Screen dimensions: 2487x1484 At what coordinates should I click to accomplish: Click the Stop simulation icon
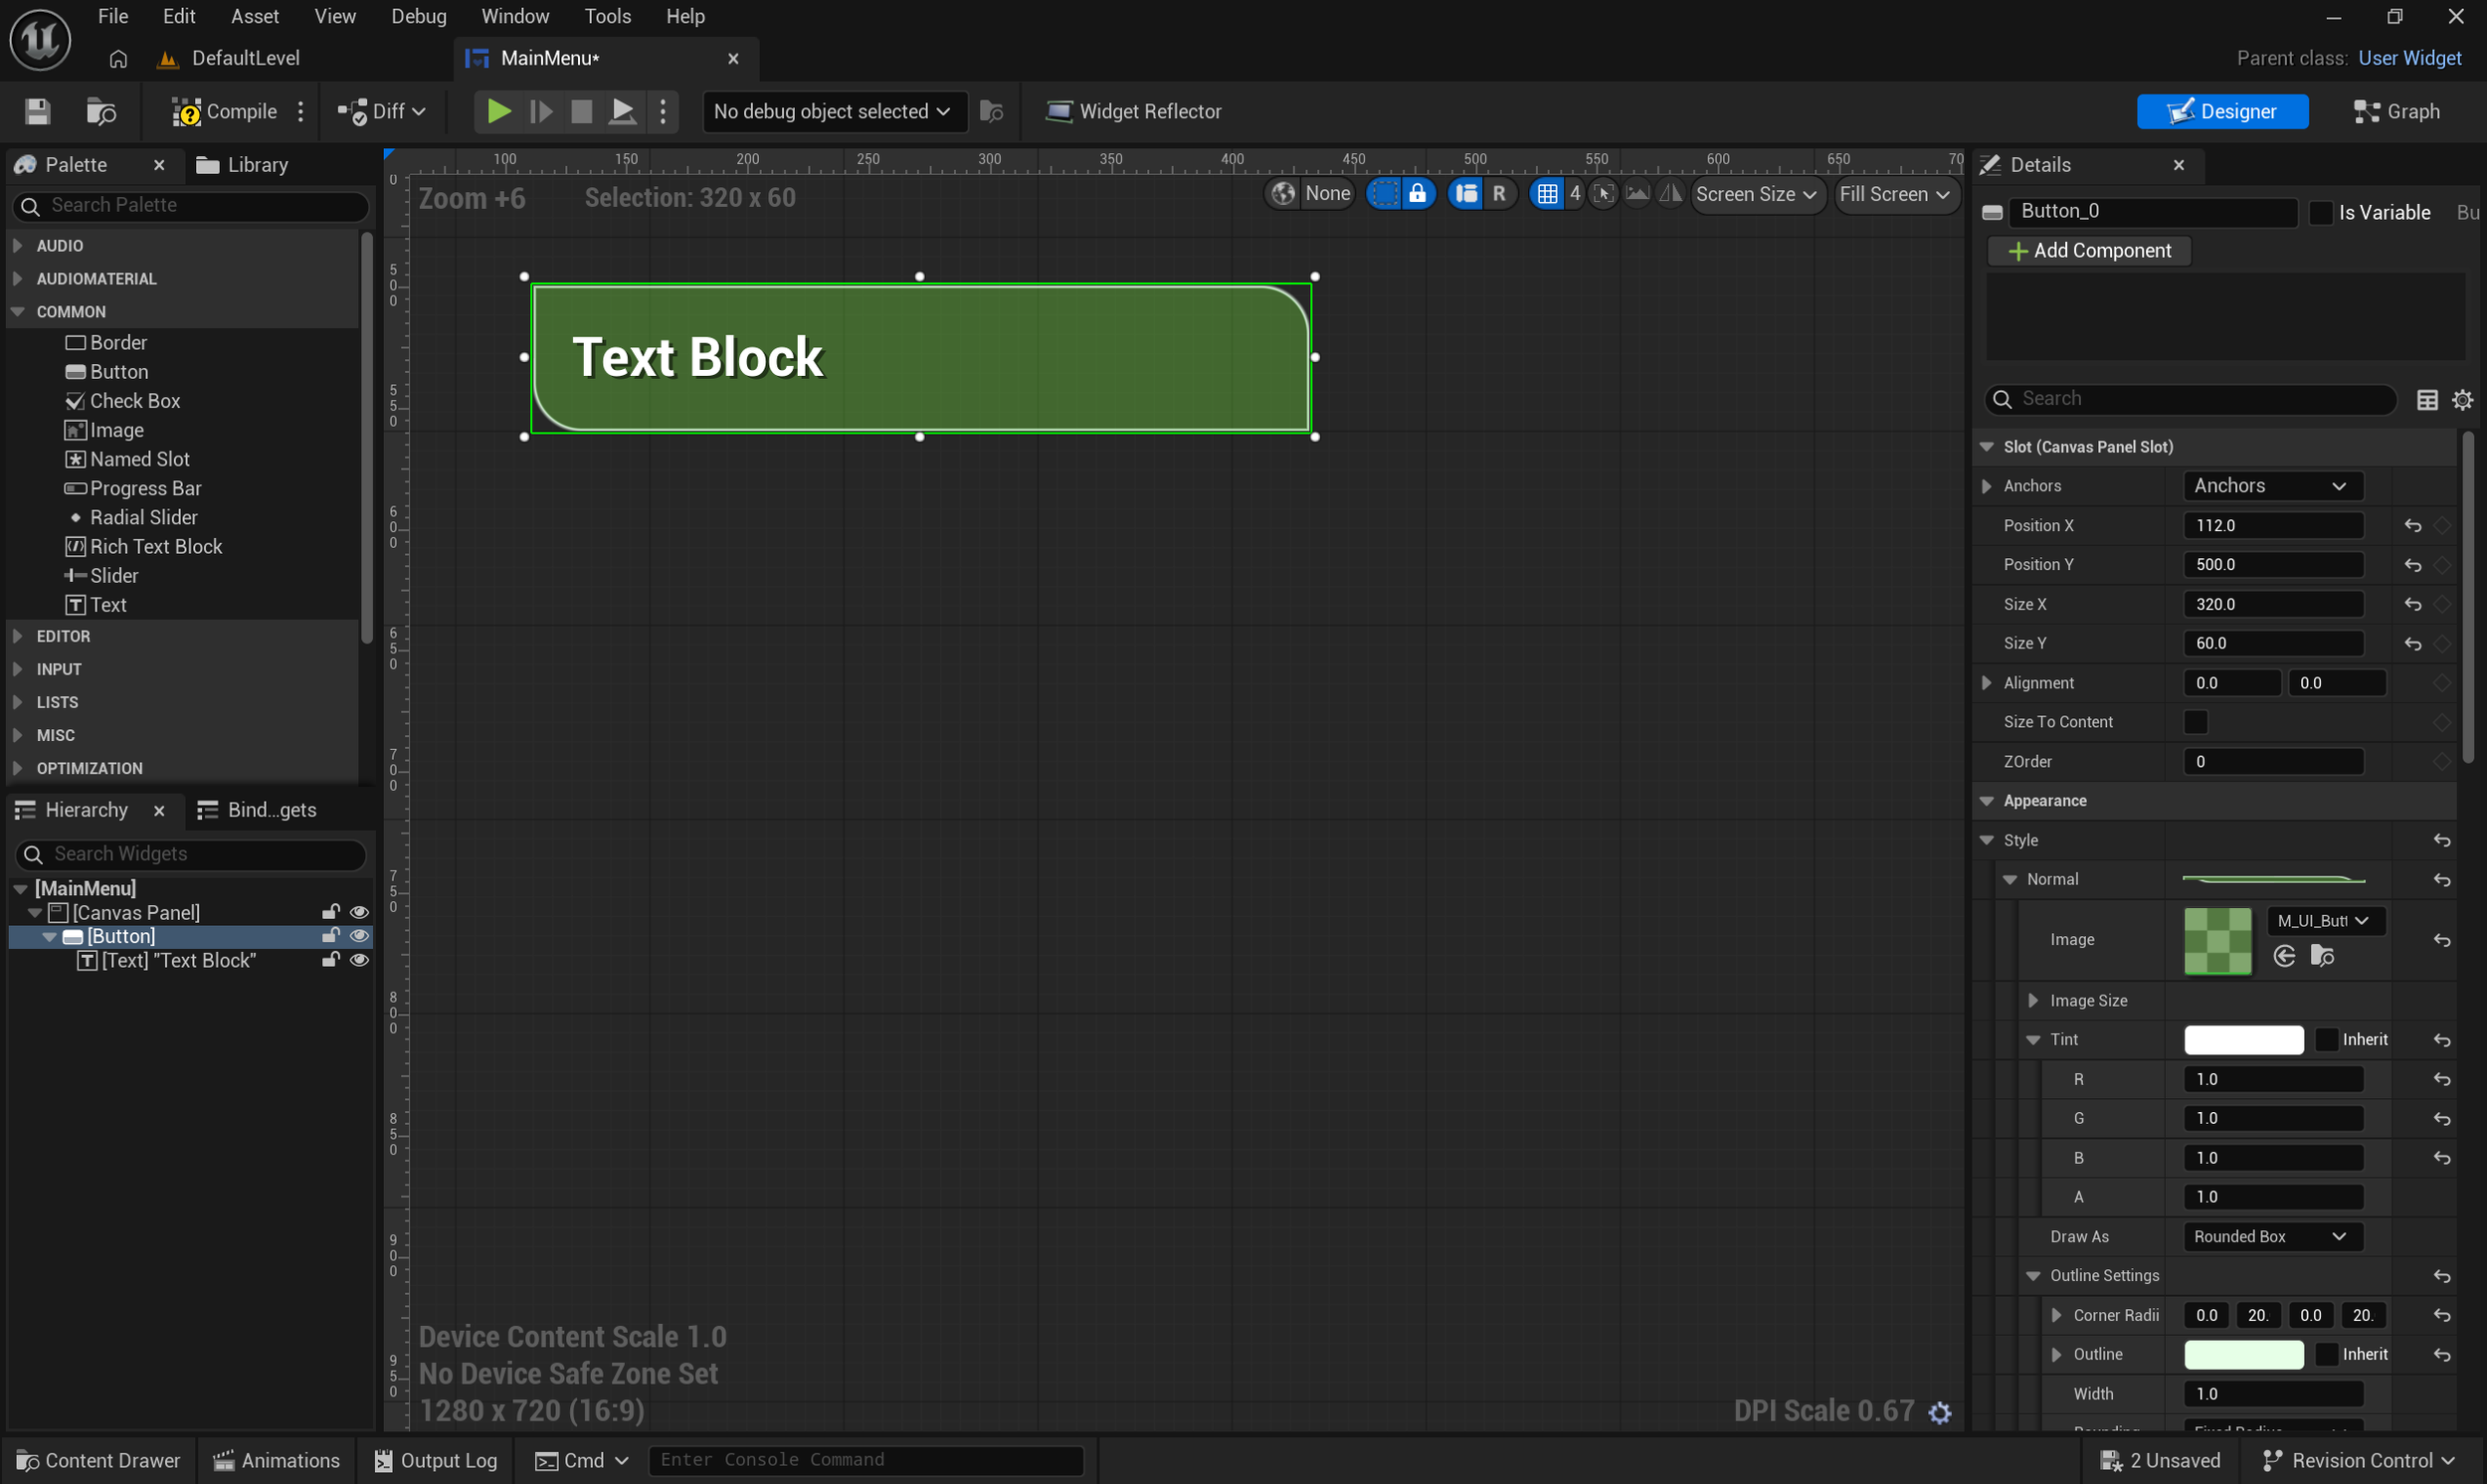pyautogui.click(x=581, y=111)
